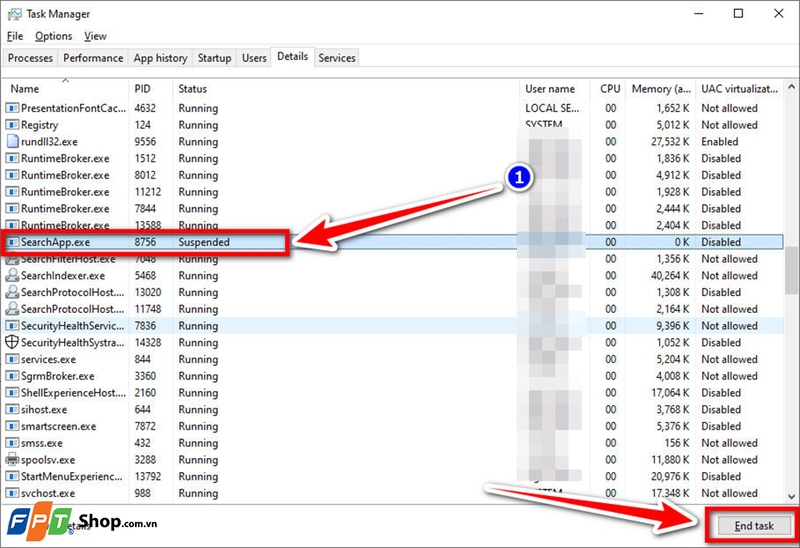Click the rundll32.exe file icon
Screen dimensions: 800x548
pyautogui.click(x=12, y=141)
